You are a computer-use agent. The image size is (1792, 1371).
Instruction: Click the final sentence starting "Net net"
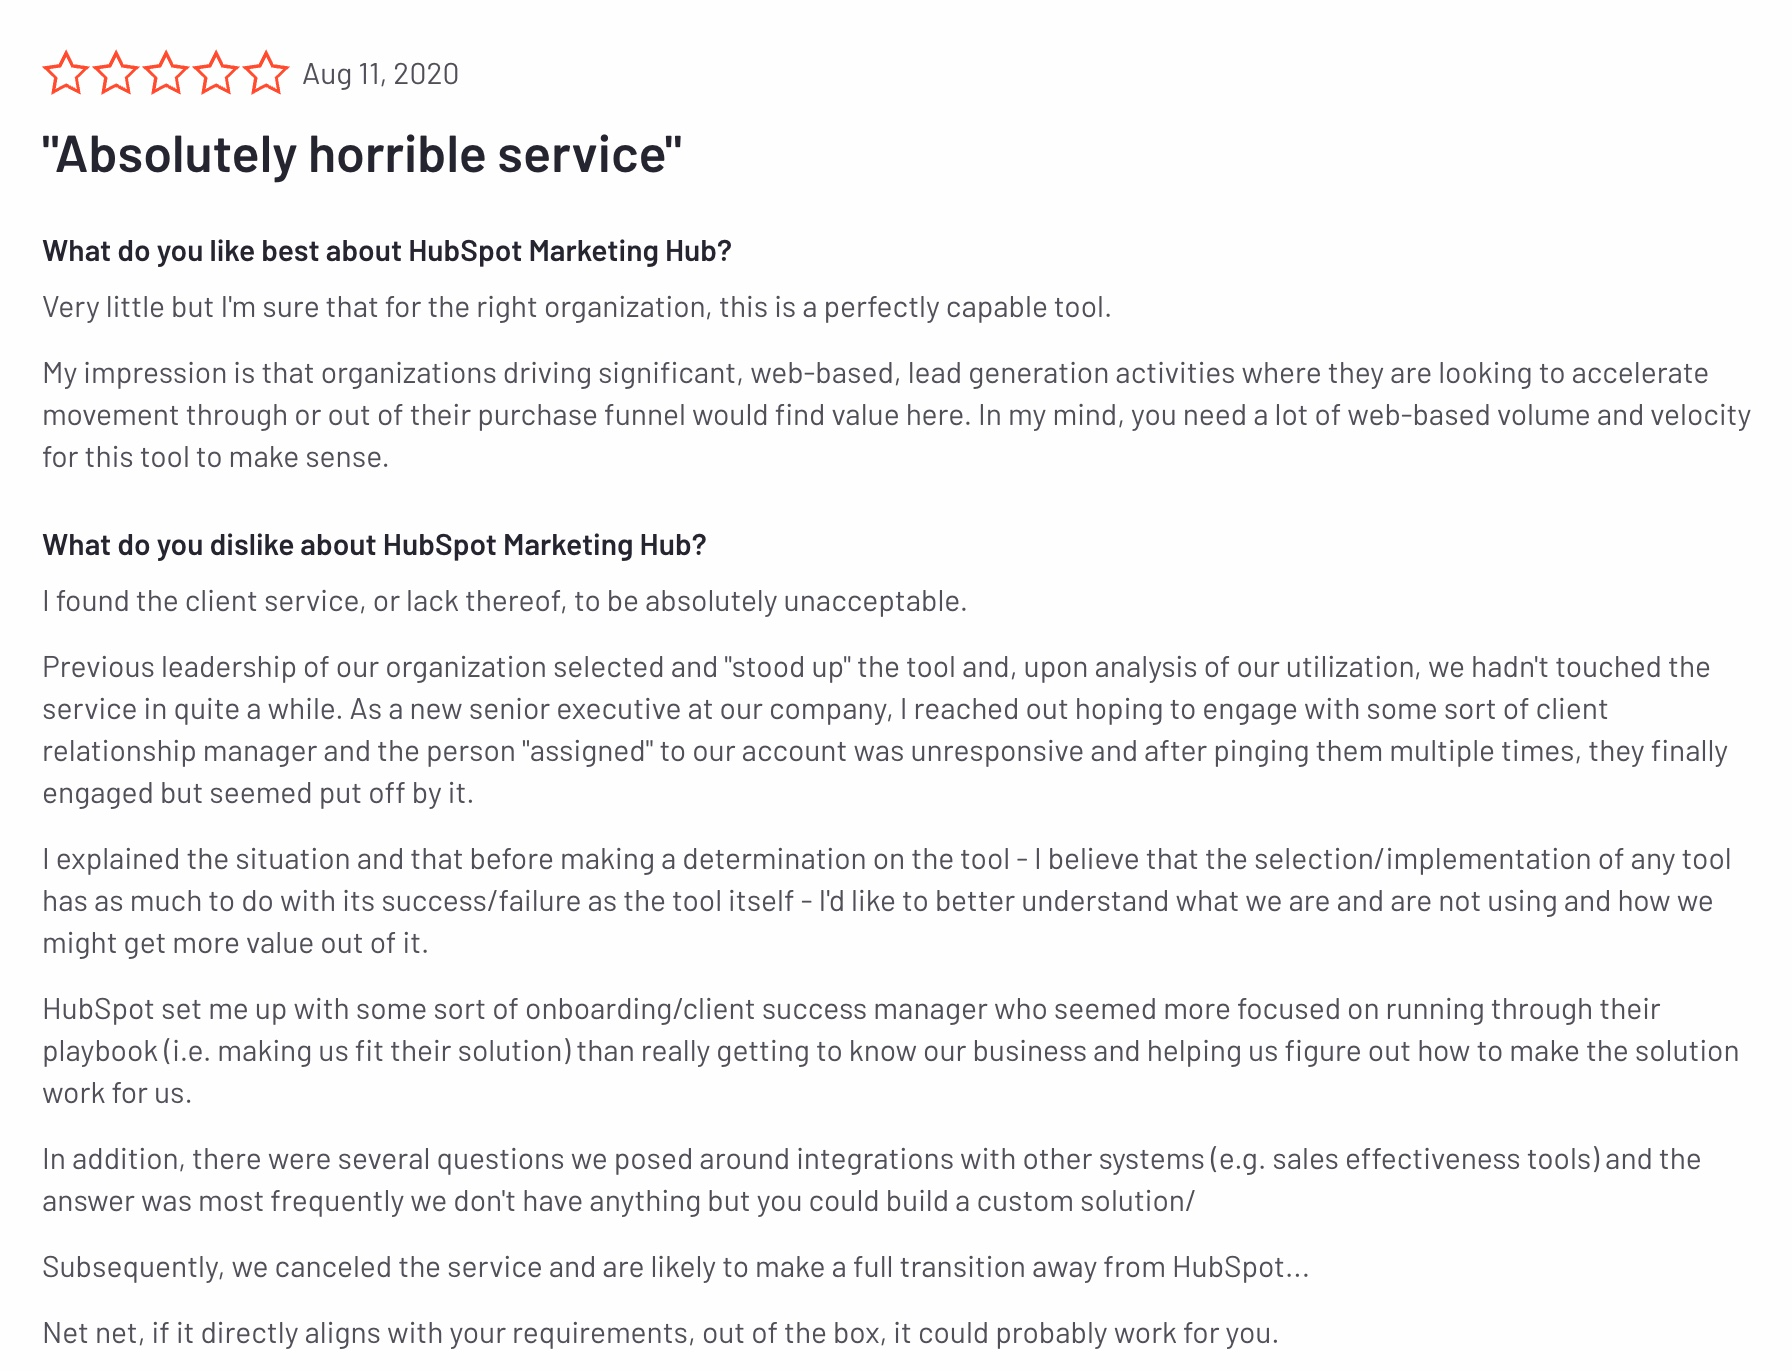pyautogui.click(x=660, y=1333)
